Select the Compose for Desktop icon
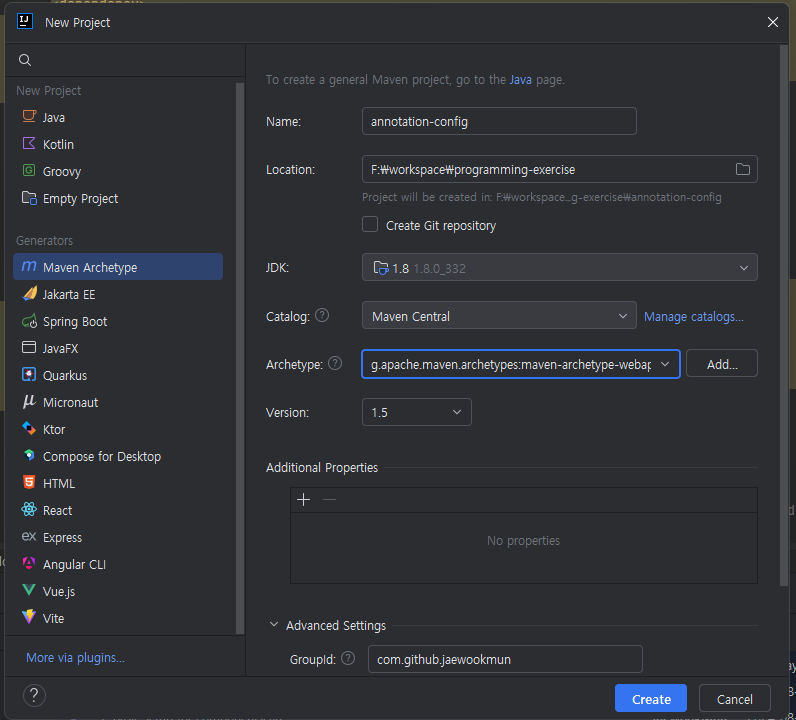 point(29,455)
